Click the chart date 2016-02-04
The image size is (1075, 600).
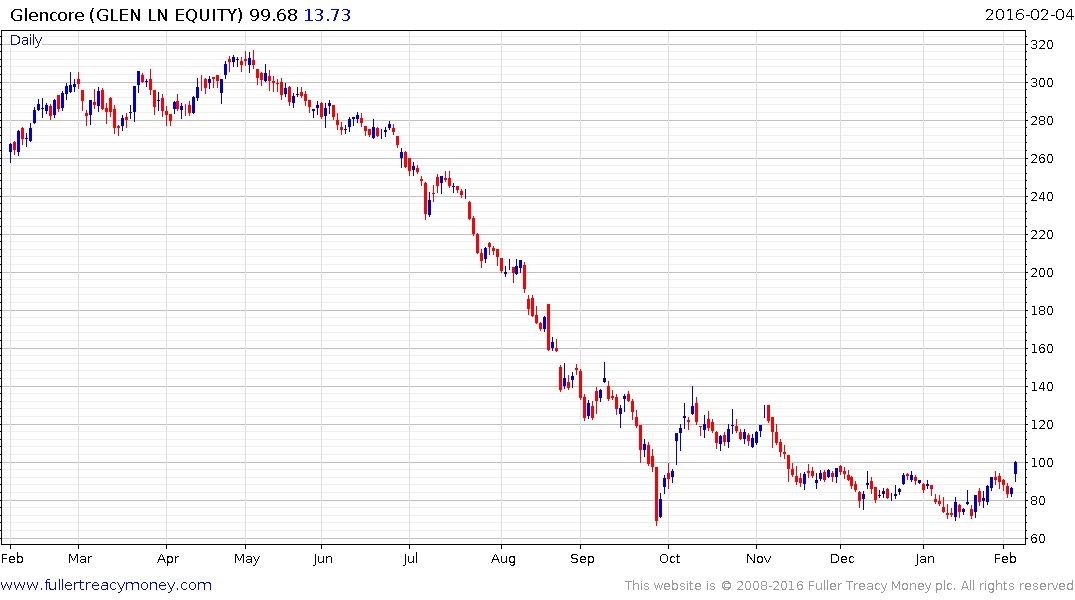coord(1029,14)
